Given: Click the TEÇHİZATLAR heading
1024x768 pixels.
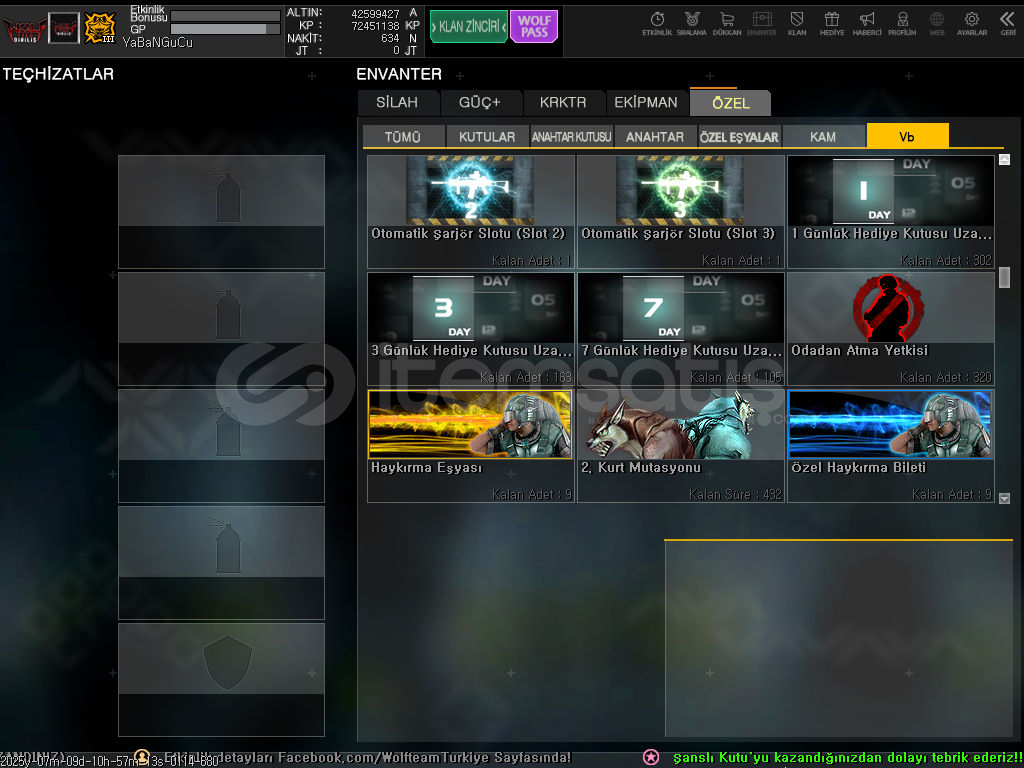Looking at the screenshot, I should [x=58, y=74].
